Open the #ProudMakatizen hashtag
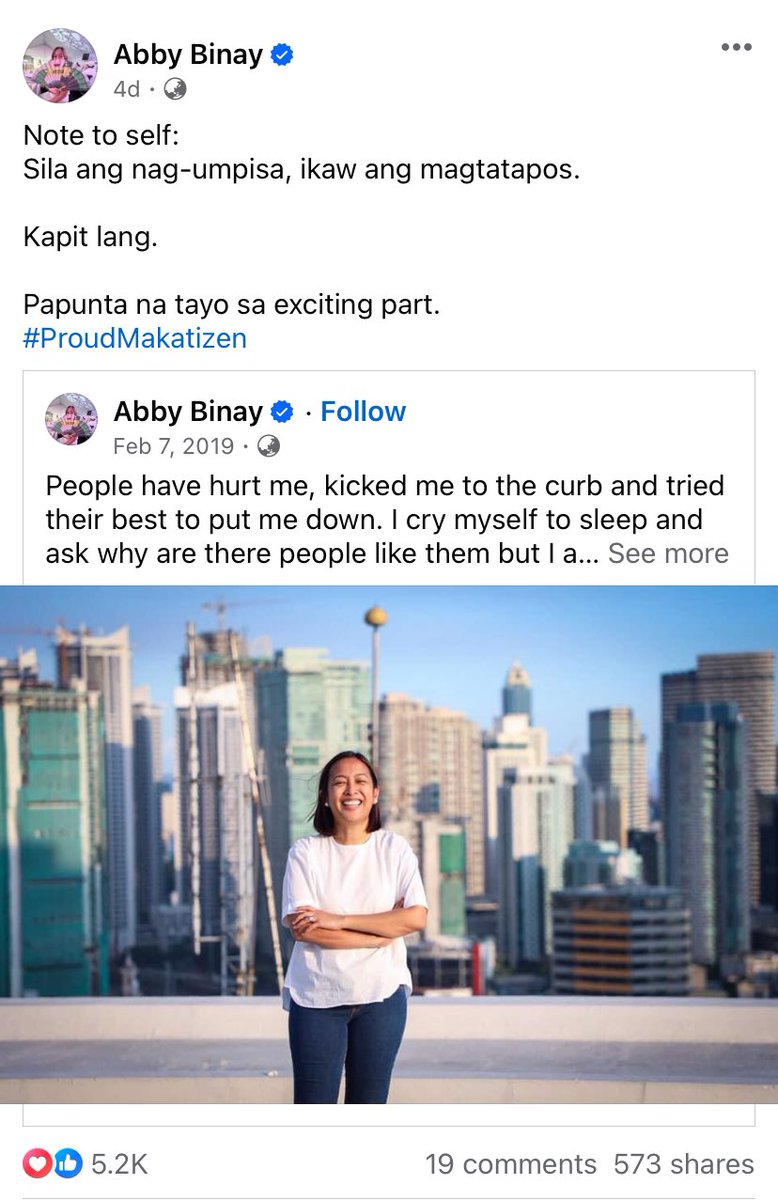This screenshot has width=778, height=1200. coord(135,338)
